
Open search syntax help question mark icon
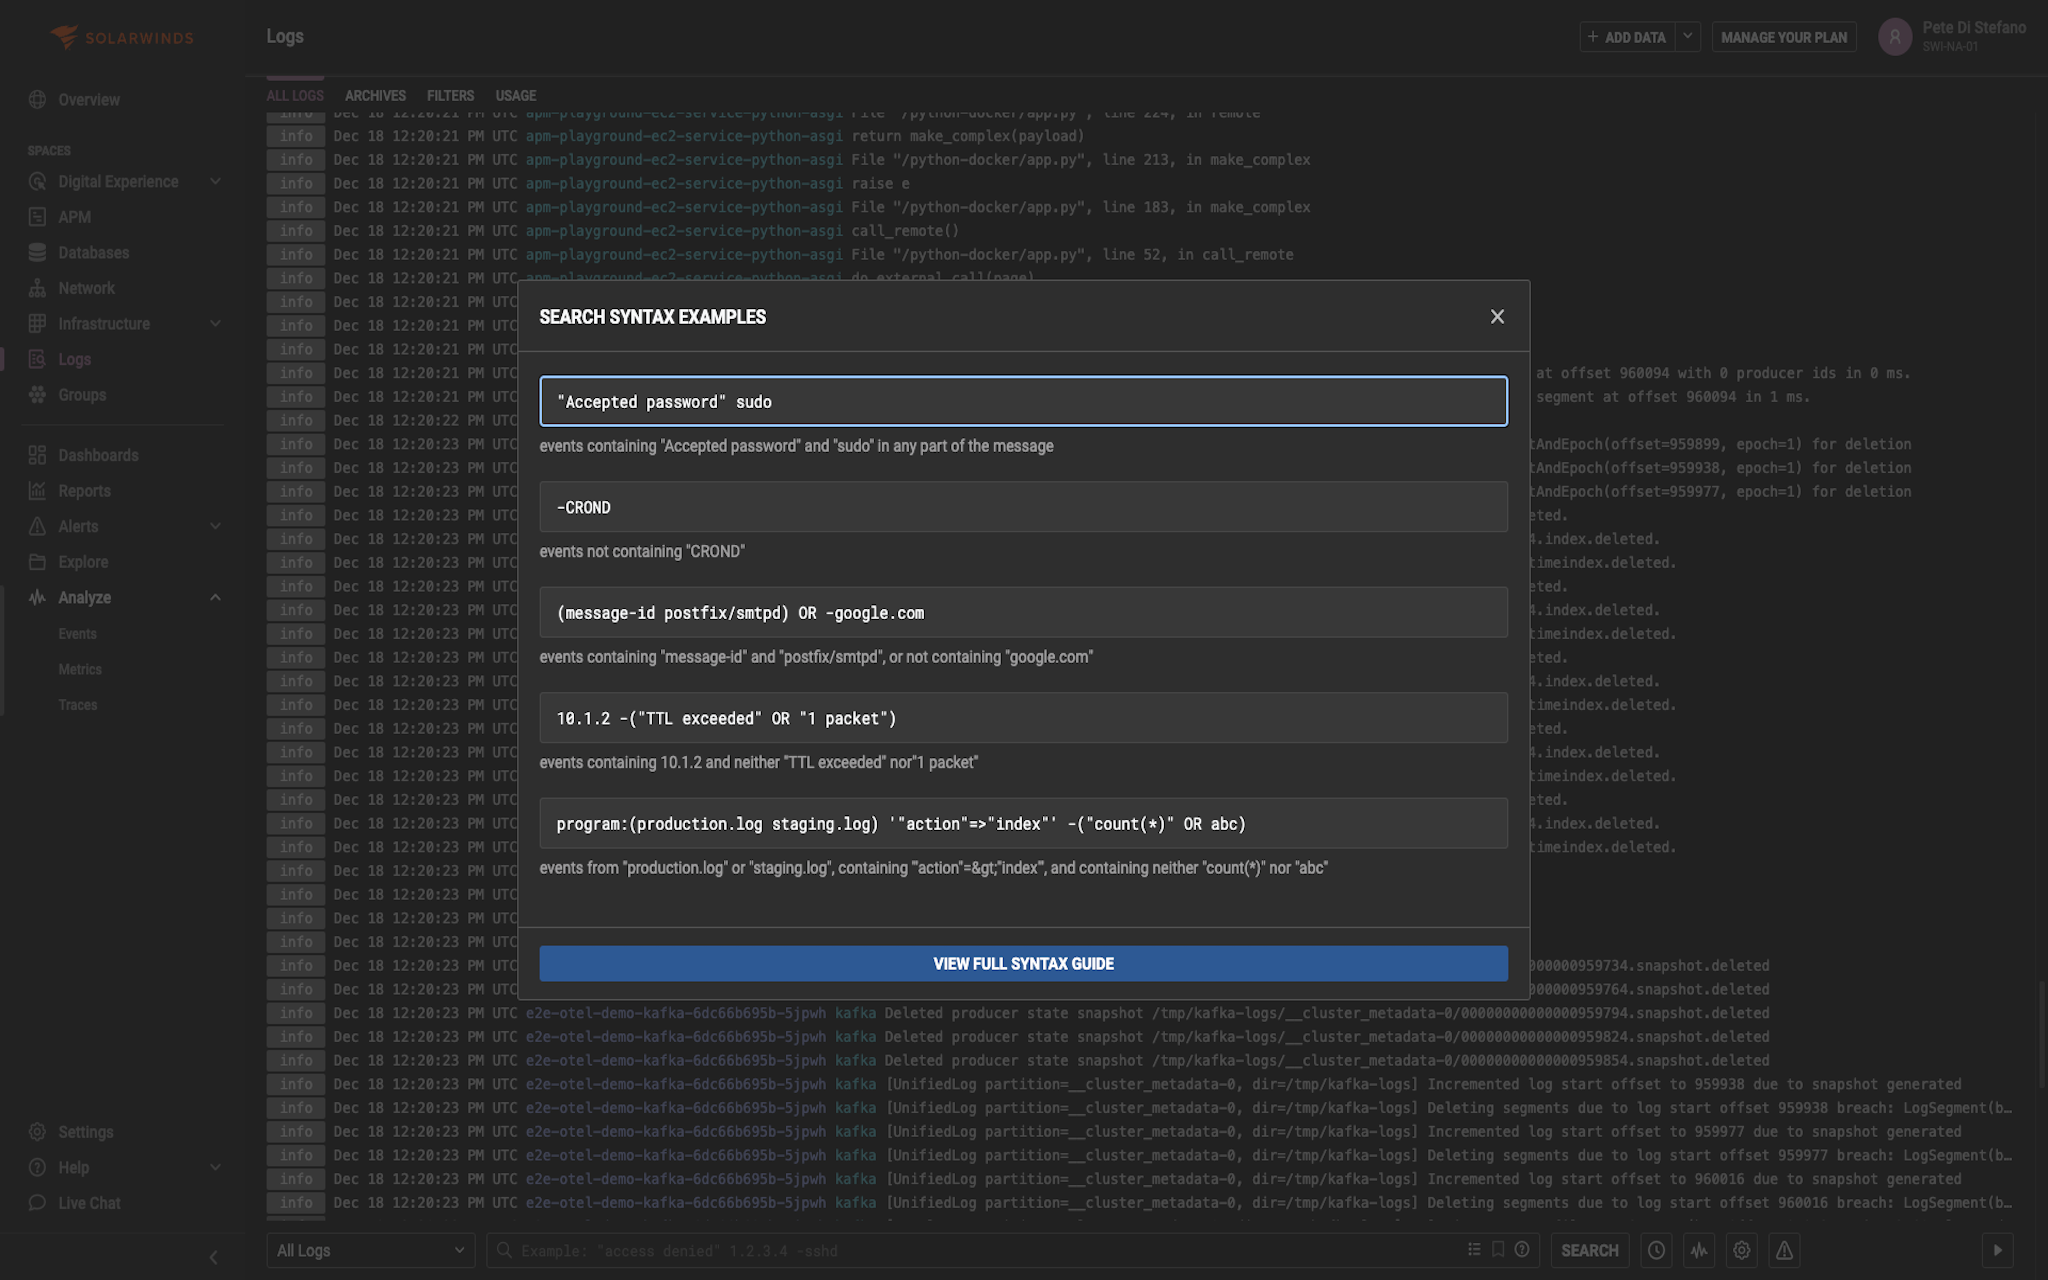pos(1521,1250)
